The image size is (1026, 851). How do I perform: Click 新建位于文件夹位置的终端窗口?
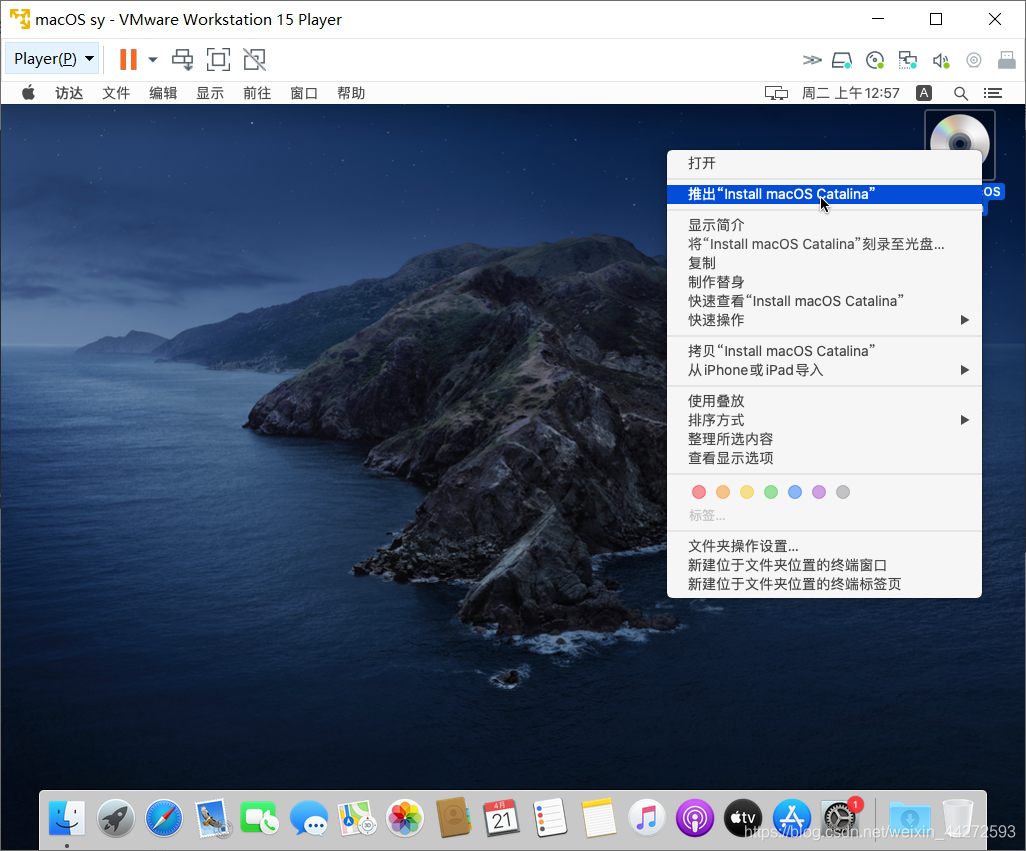pyautogui.click(x=787, y=565)
